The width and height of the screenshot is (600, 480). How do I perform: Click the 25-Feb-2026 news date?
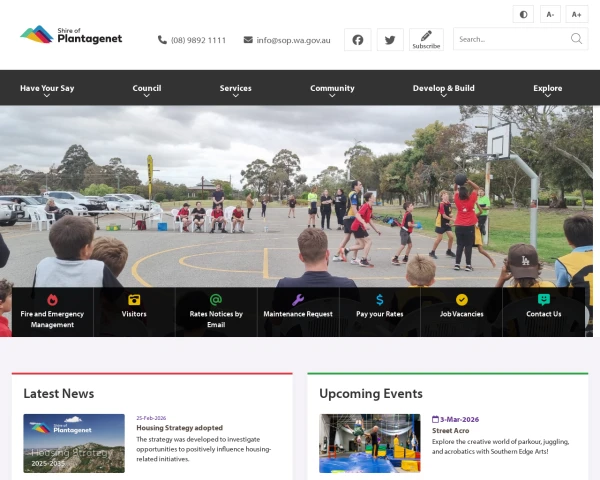151,418
